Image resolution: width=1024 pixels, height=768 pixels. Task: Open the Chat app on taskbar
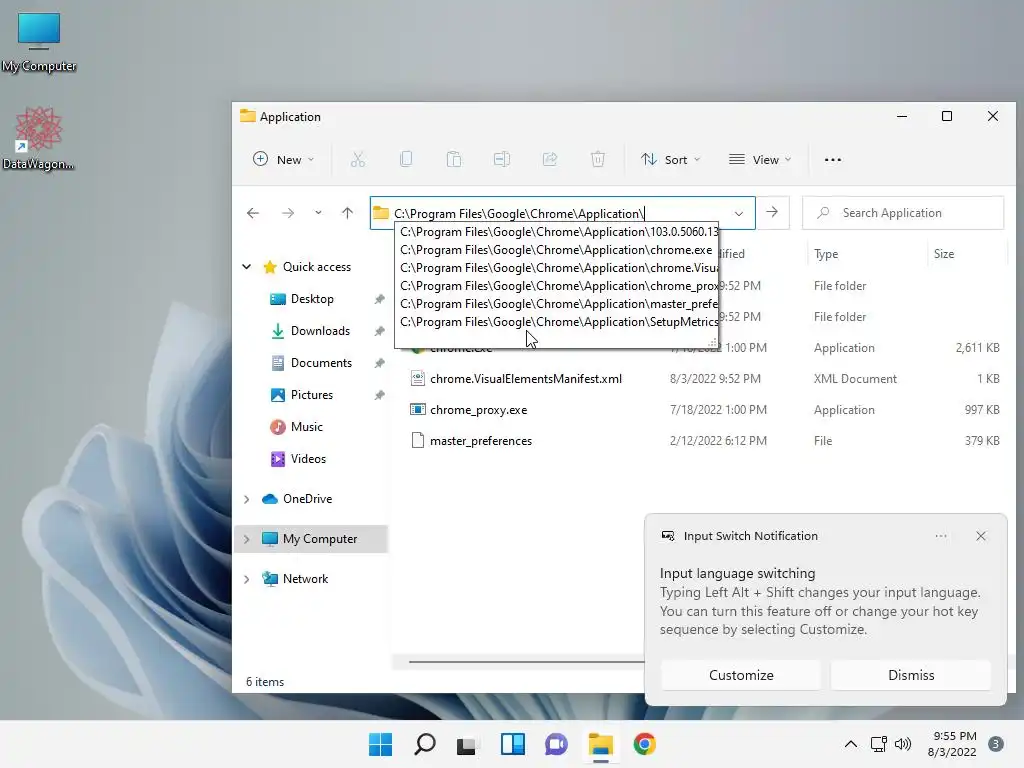tap(556, 744)
